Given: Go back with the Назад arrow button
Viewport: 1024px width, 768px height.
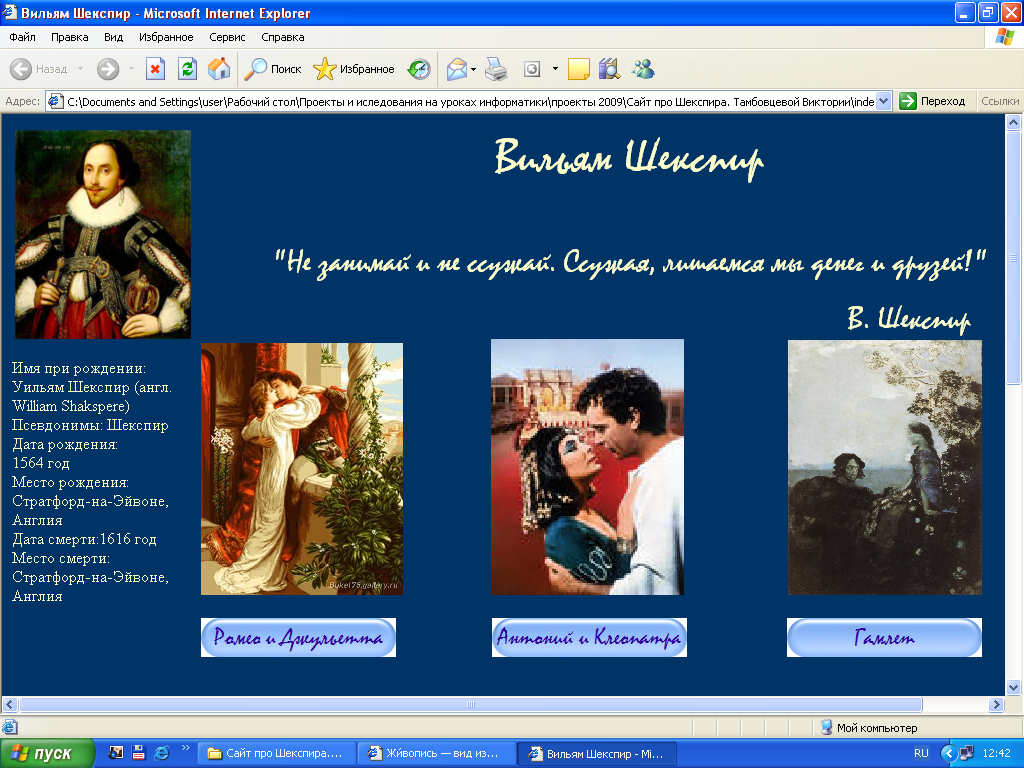Looking at the screenshot, I should click(39, 69).
